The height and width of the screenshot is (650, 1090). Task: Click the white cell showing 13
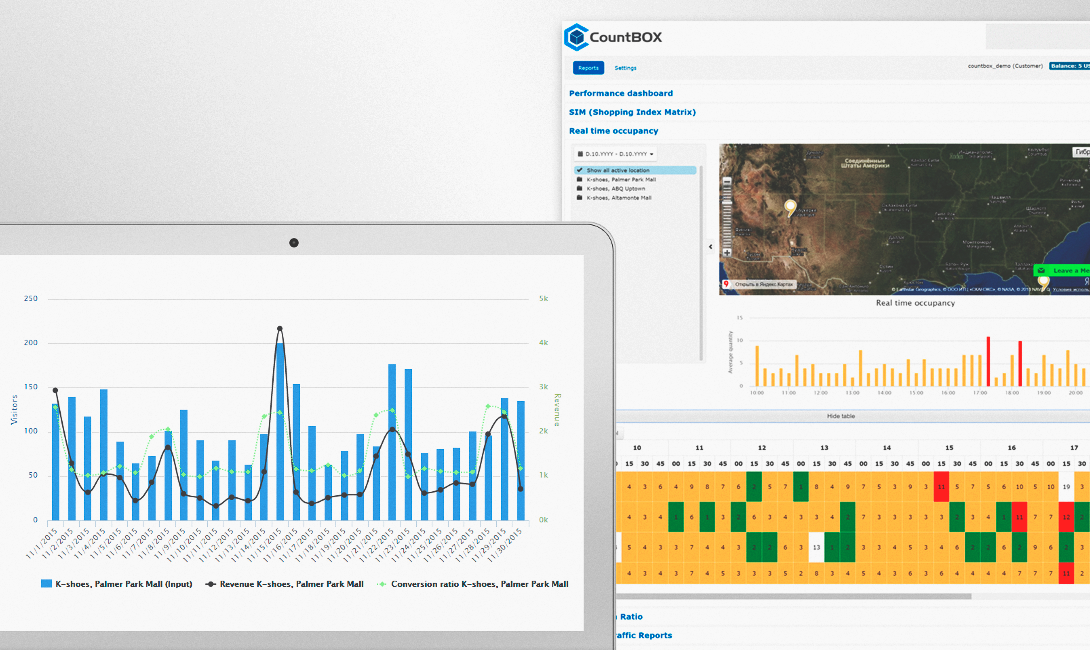point(817,547)
